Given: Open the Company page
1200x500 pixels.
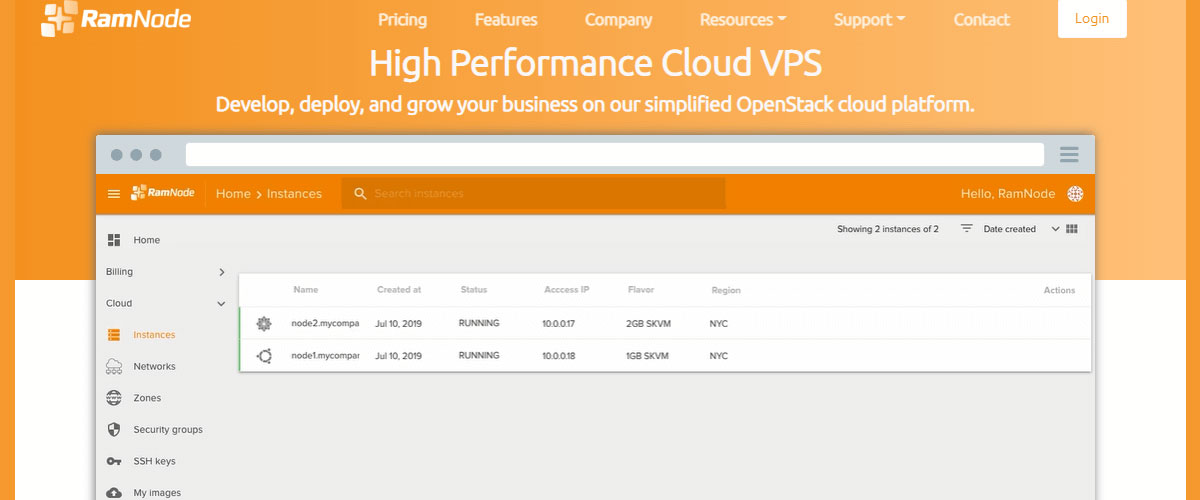Looking at the screenshot, I should pyautogui.click(x=618, y=20).
